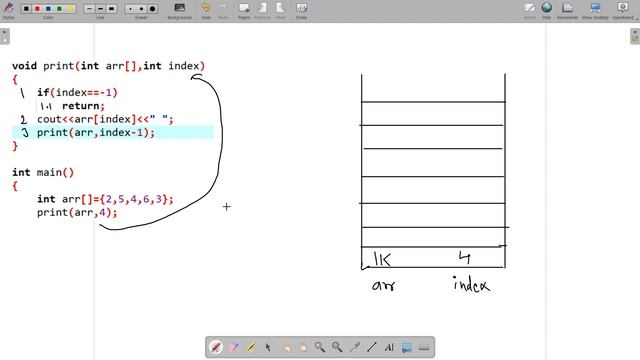The height and width of the screenshot is (360, 640).
Task: Click the Show Desktop button
Action: tap(595, 10)
